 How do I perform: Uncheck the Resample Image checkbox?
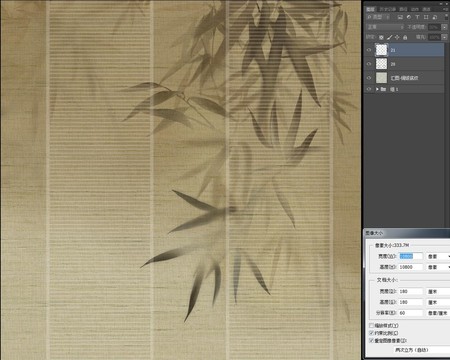click(x=371, y=341)
